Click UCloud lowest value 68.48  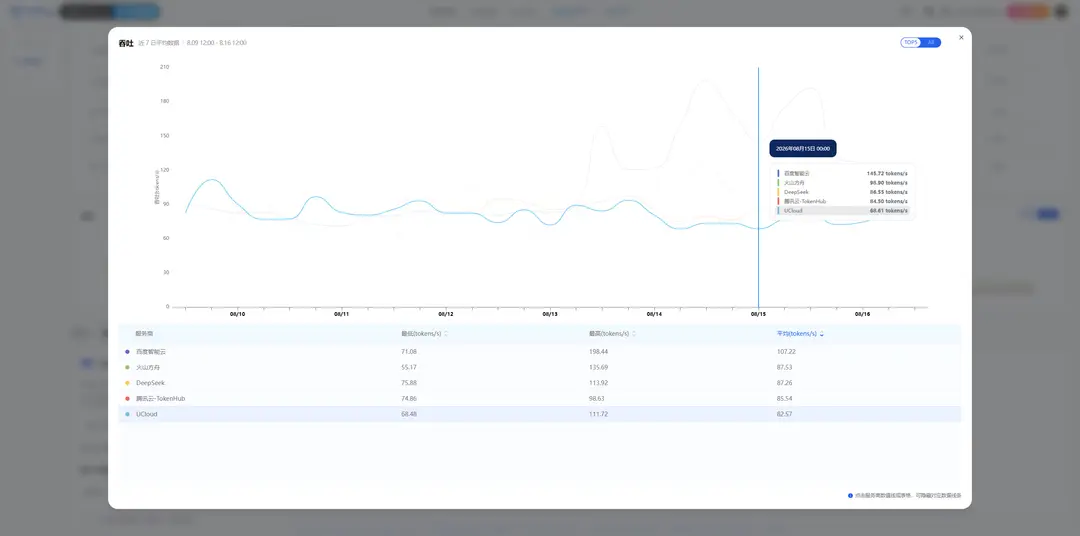click(409, 414)
